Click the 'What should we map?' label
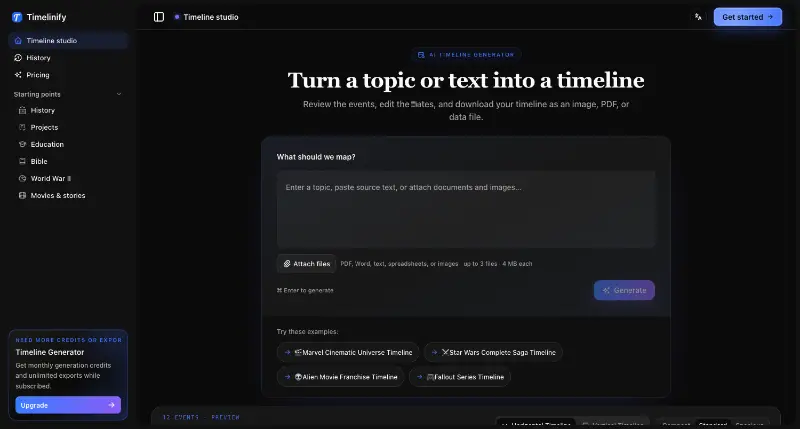Viewport: 800px width, 429px height. (x=316, y=157)
